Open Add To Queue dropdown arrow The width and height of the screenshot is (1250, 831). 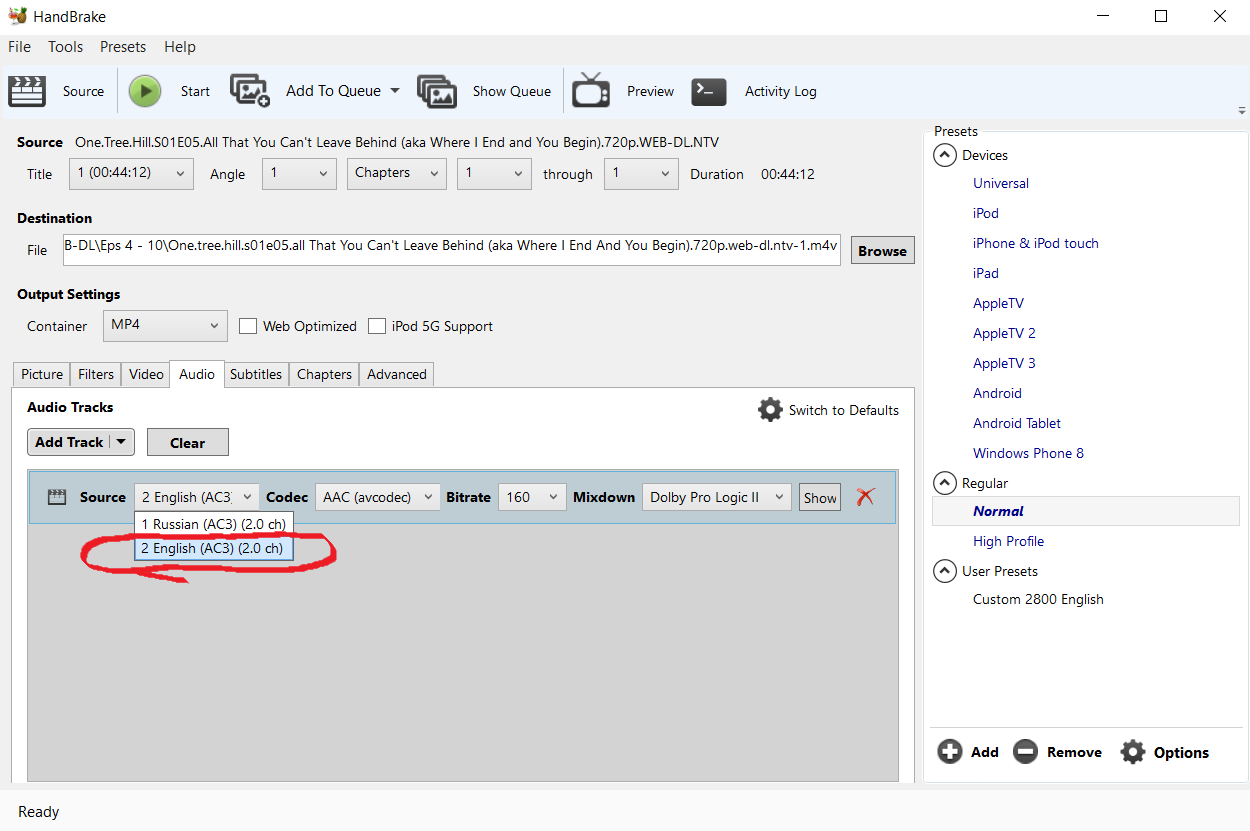pyautogui.click(x=395, y=90)
